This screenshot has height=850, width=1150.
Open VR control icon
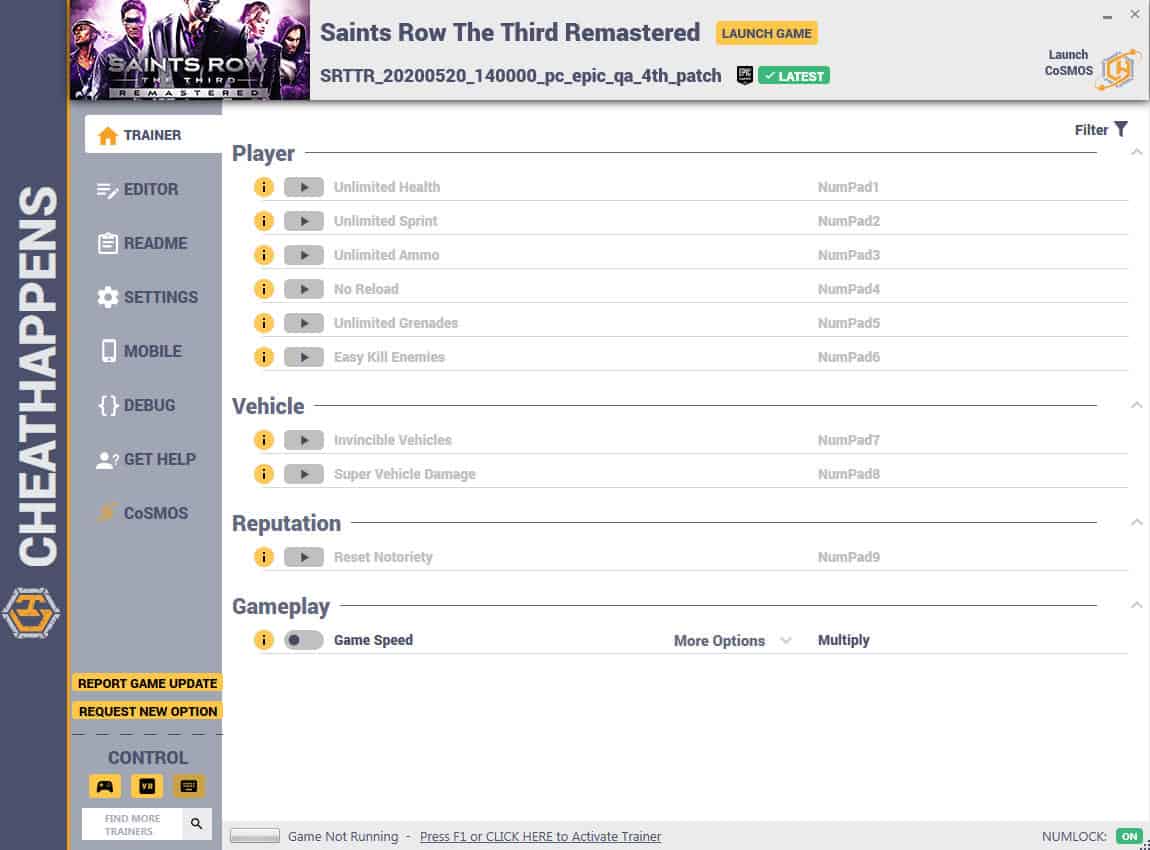click(147, 786)
